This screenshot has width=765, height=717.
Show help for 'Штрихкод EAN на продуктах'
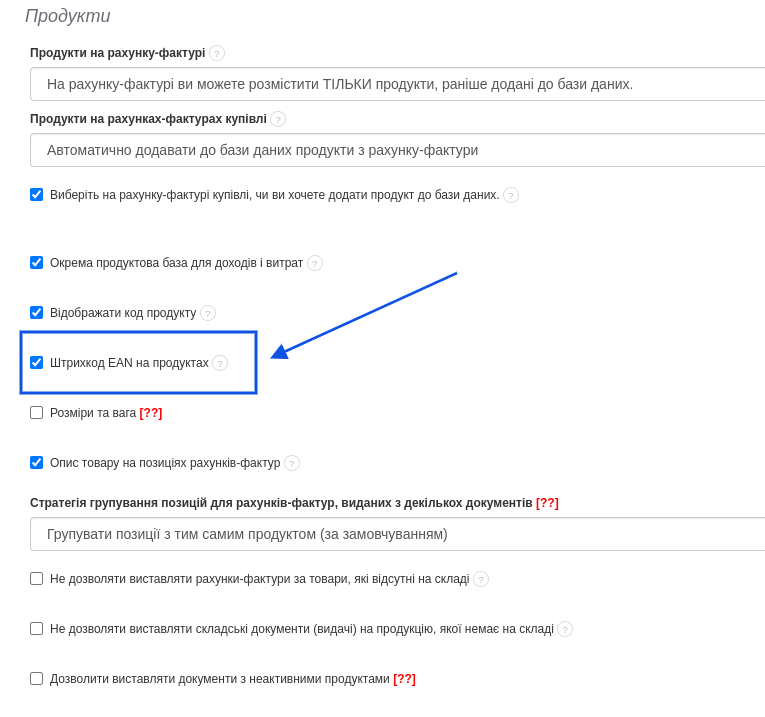click(220, 363)
